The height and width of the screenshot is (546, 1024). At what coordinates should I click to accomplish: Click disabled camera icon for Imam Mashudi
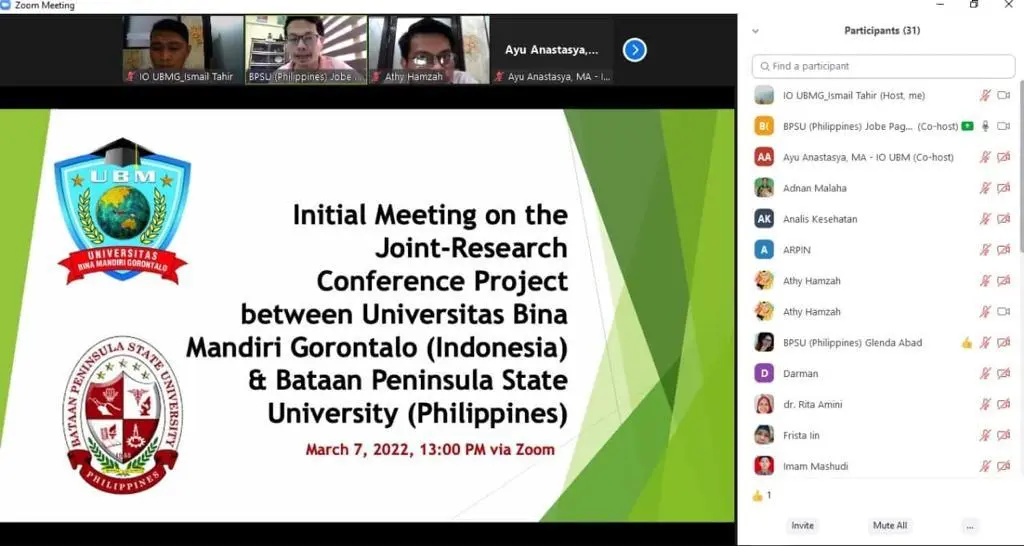point(1003,466)
